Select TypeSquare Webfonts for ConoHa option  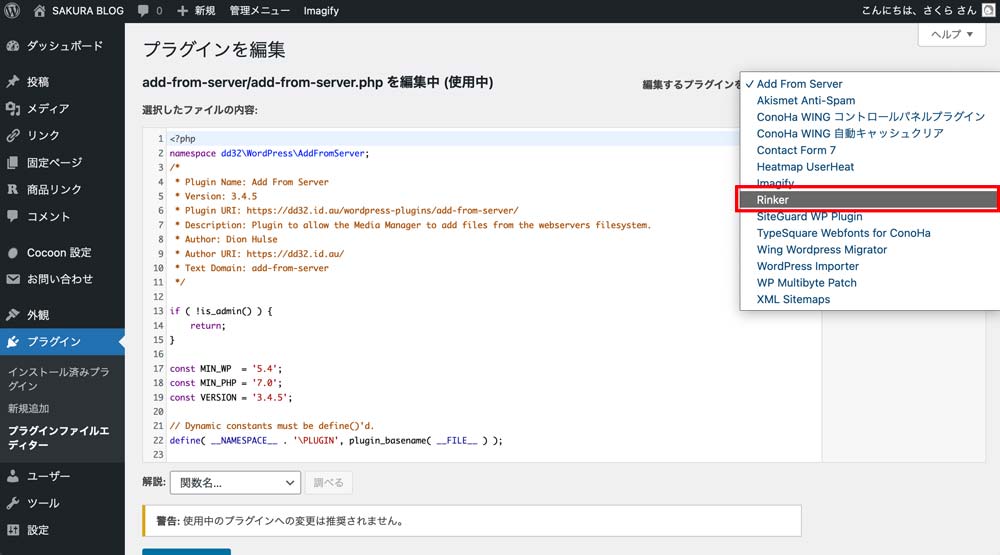869,233
